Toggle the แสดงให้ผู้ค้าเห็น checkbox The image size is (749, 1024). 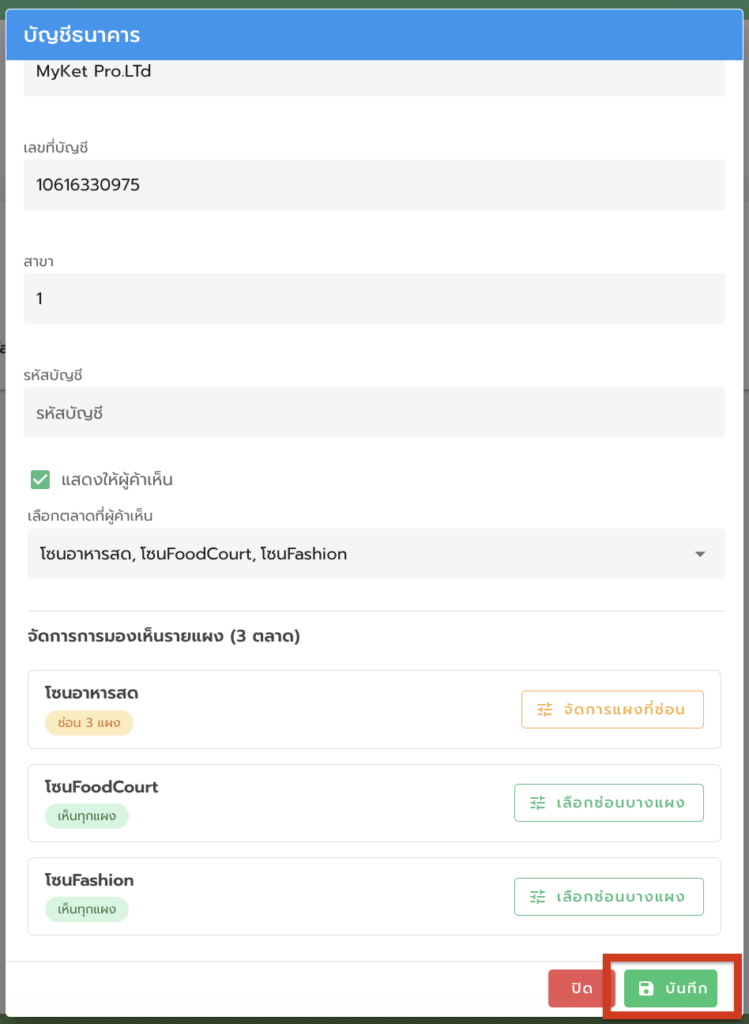tap(40, 480)
